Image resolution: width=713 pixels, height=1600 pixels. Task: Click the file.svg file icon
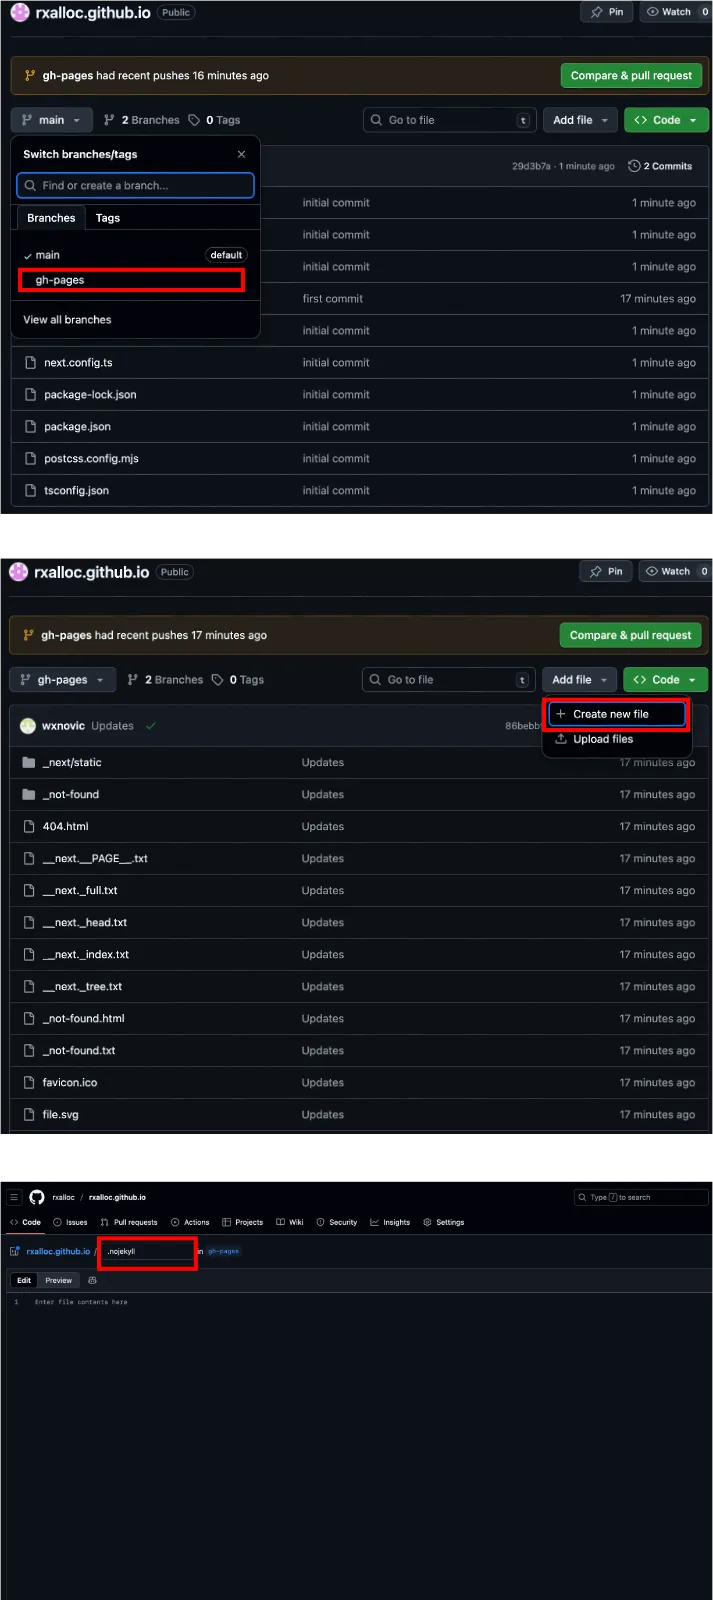tap(29, 1115)
